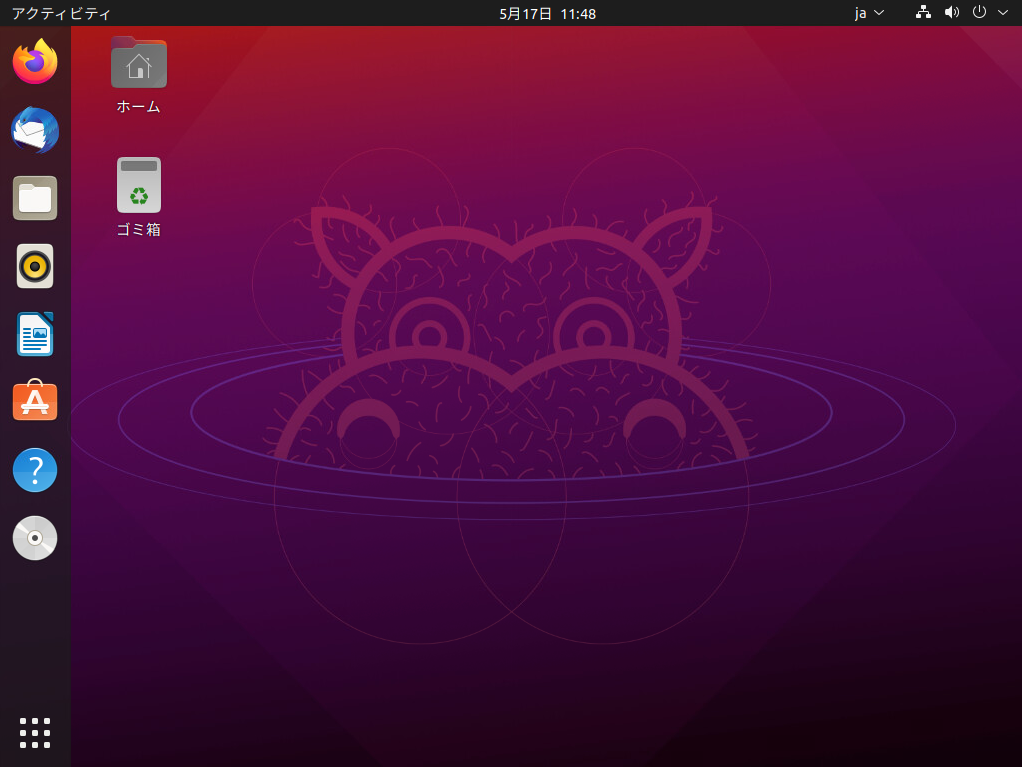The width and height of the screenshot is (1022, 767).
Task: Click the wired network status icon
Action: [923, 12]
